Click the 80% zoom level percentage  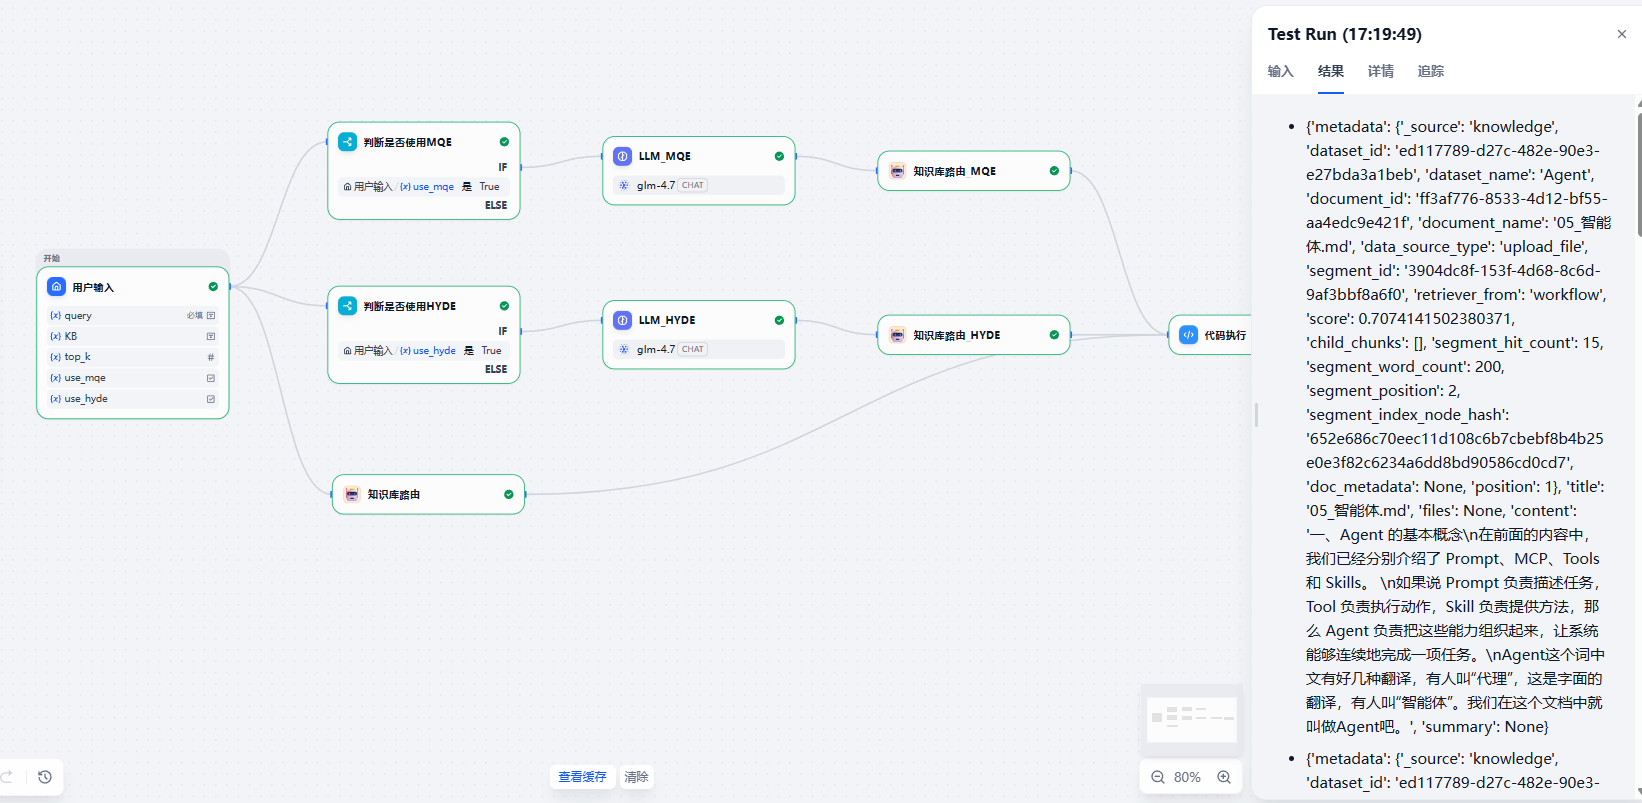(x=1187, y=777)
